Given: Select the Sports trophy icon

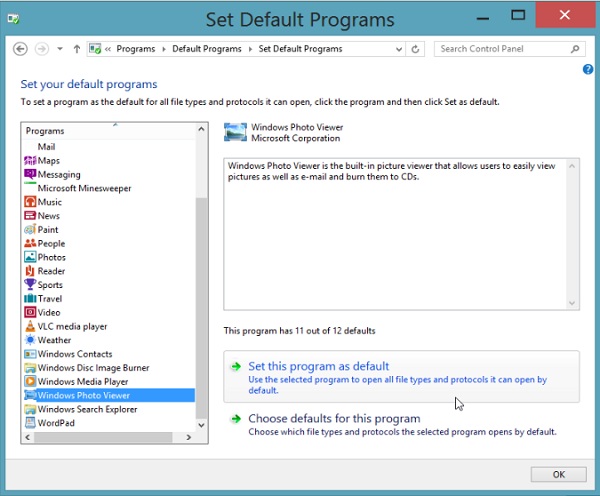Looking at the screenshot, I should pos(30,284).
